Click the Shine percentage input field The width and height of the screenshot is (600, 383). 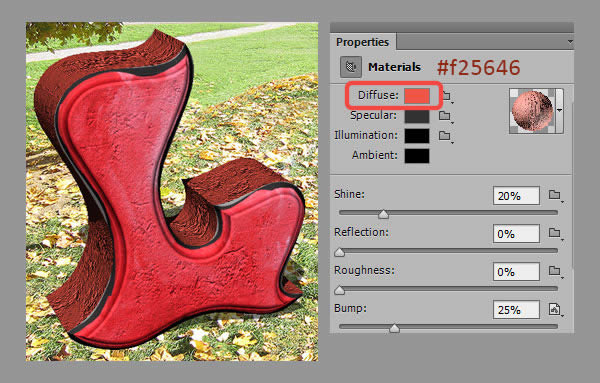[516, 196]
